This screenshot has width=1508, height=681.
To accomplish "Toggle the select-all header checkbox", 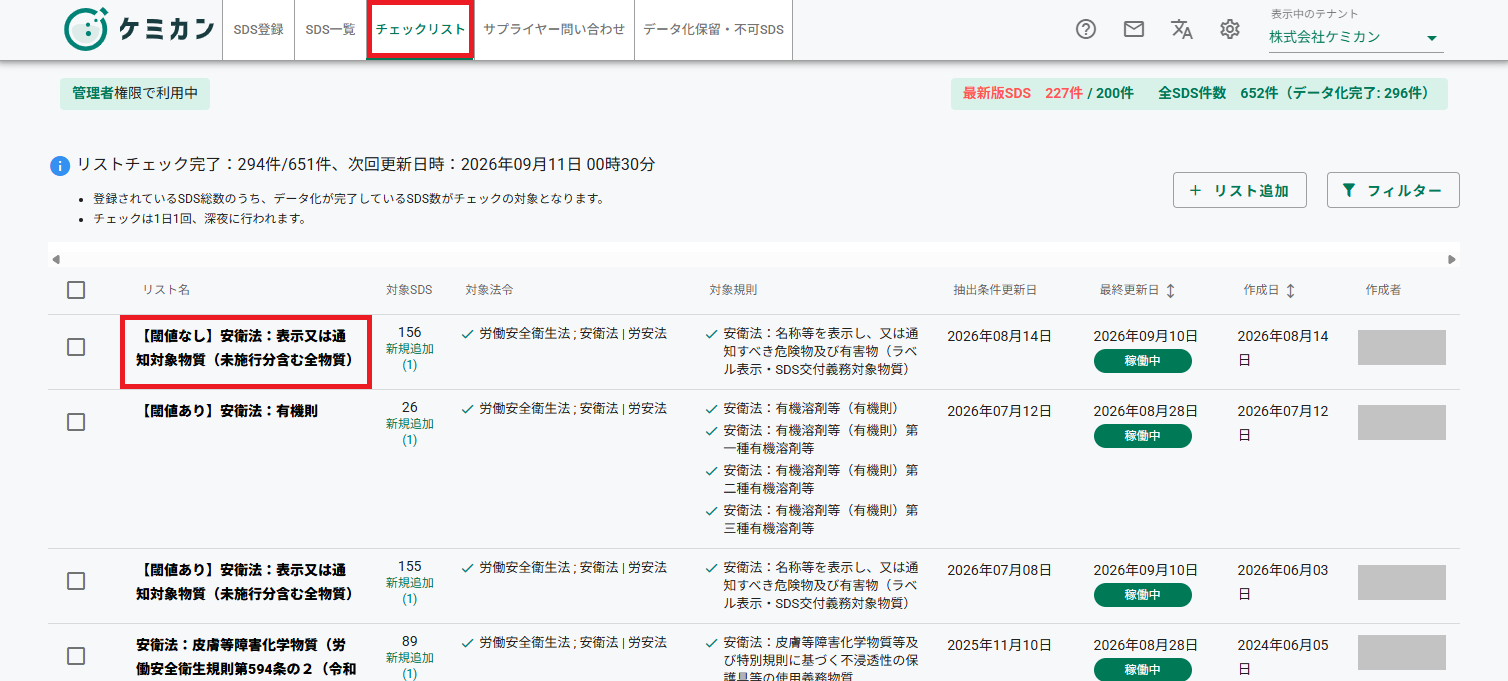I will point(76,290).
